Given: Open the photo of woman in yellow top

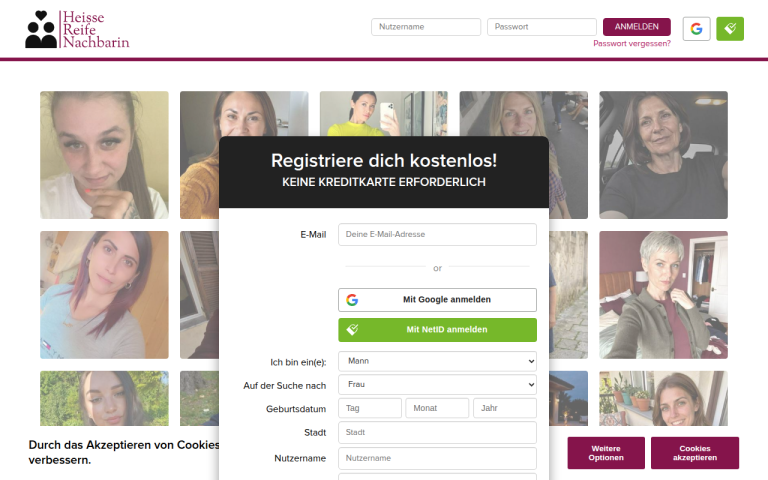Looking at the screenshot, I should 384,114.
